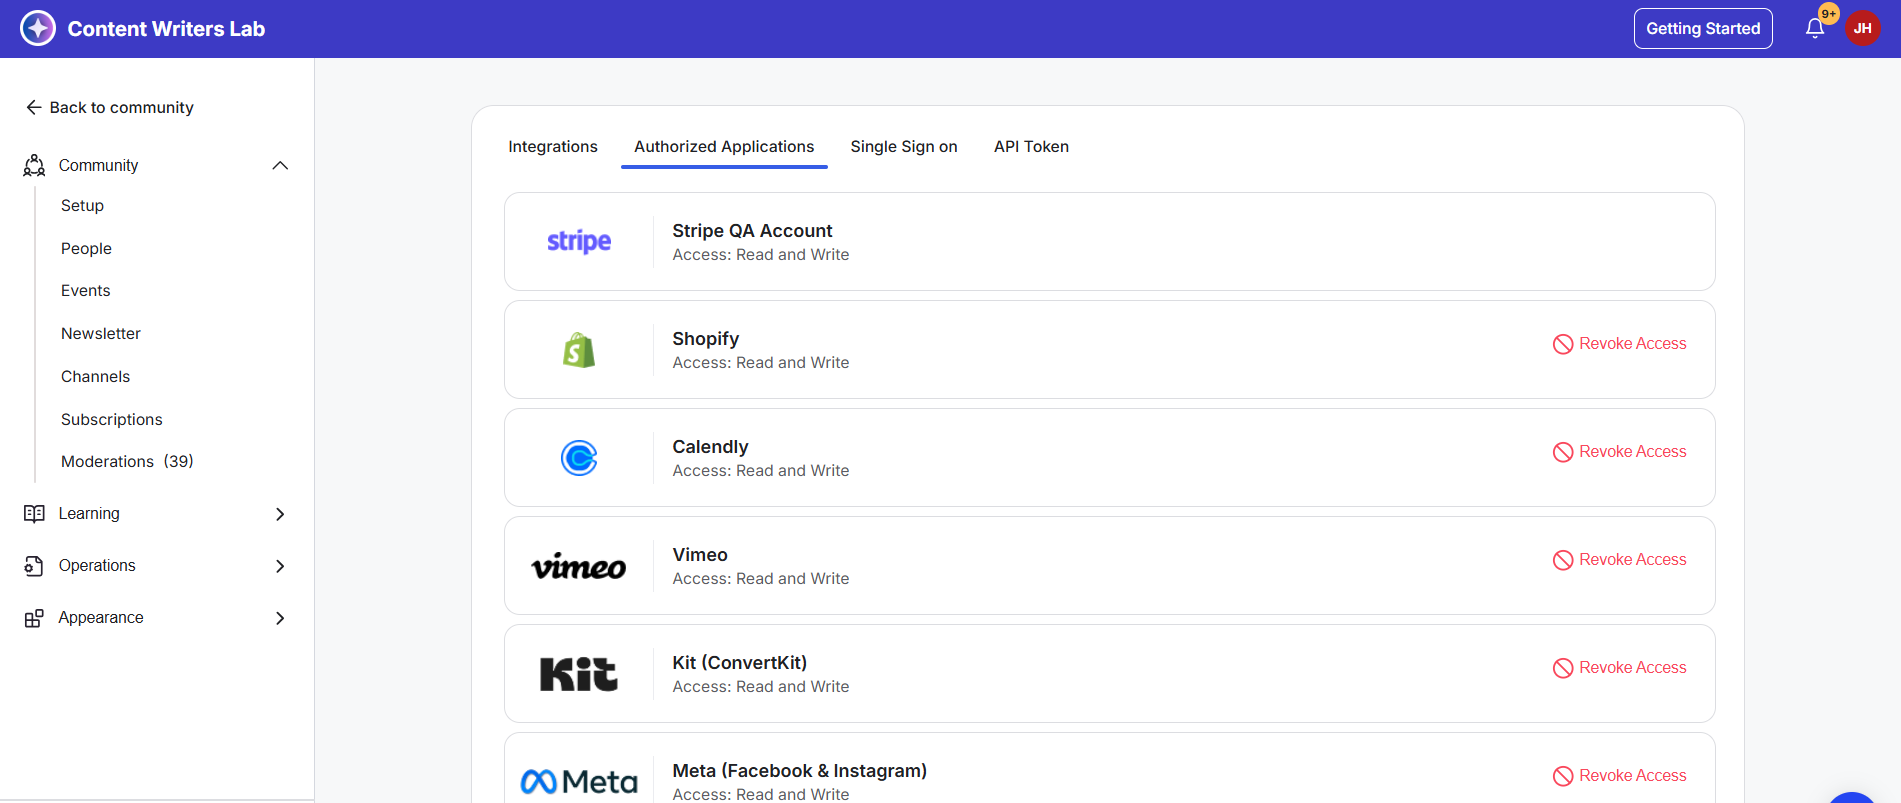Screen dimensions: 1901x803
Task: Open Newsletter settings in the sidebar
Action: (x=100, y=333)
